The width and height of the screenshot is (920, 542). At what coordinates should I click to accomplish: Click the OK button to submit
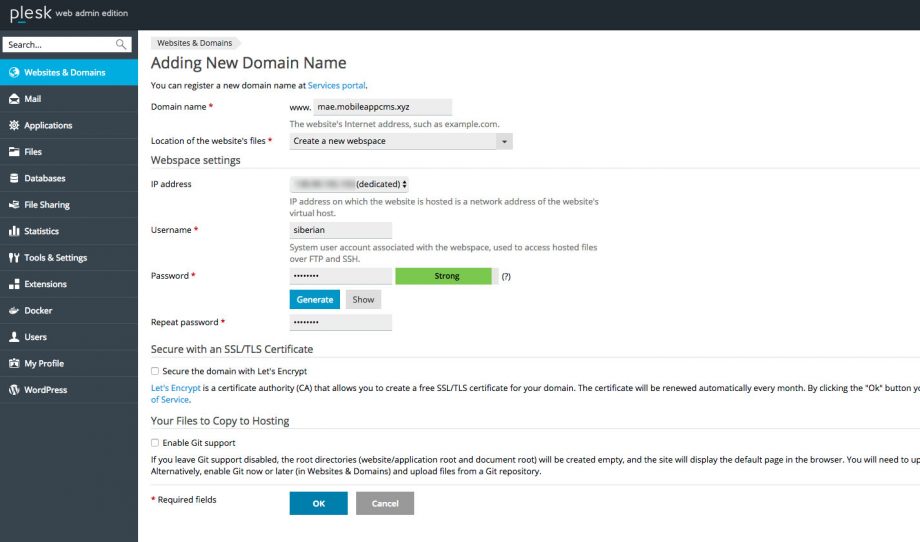(x=318, y=503)
